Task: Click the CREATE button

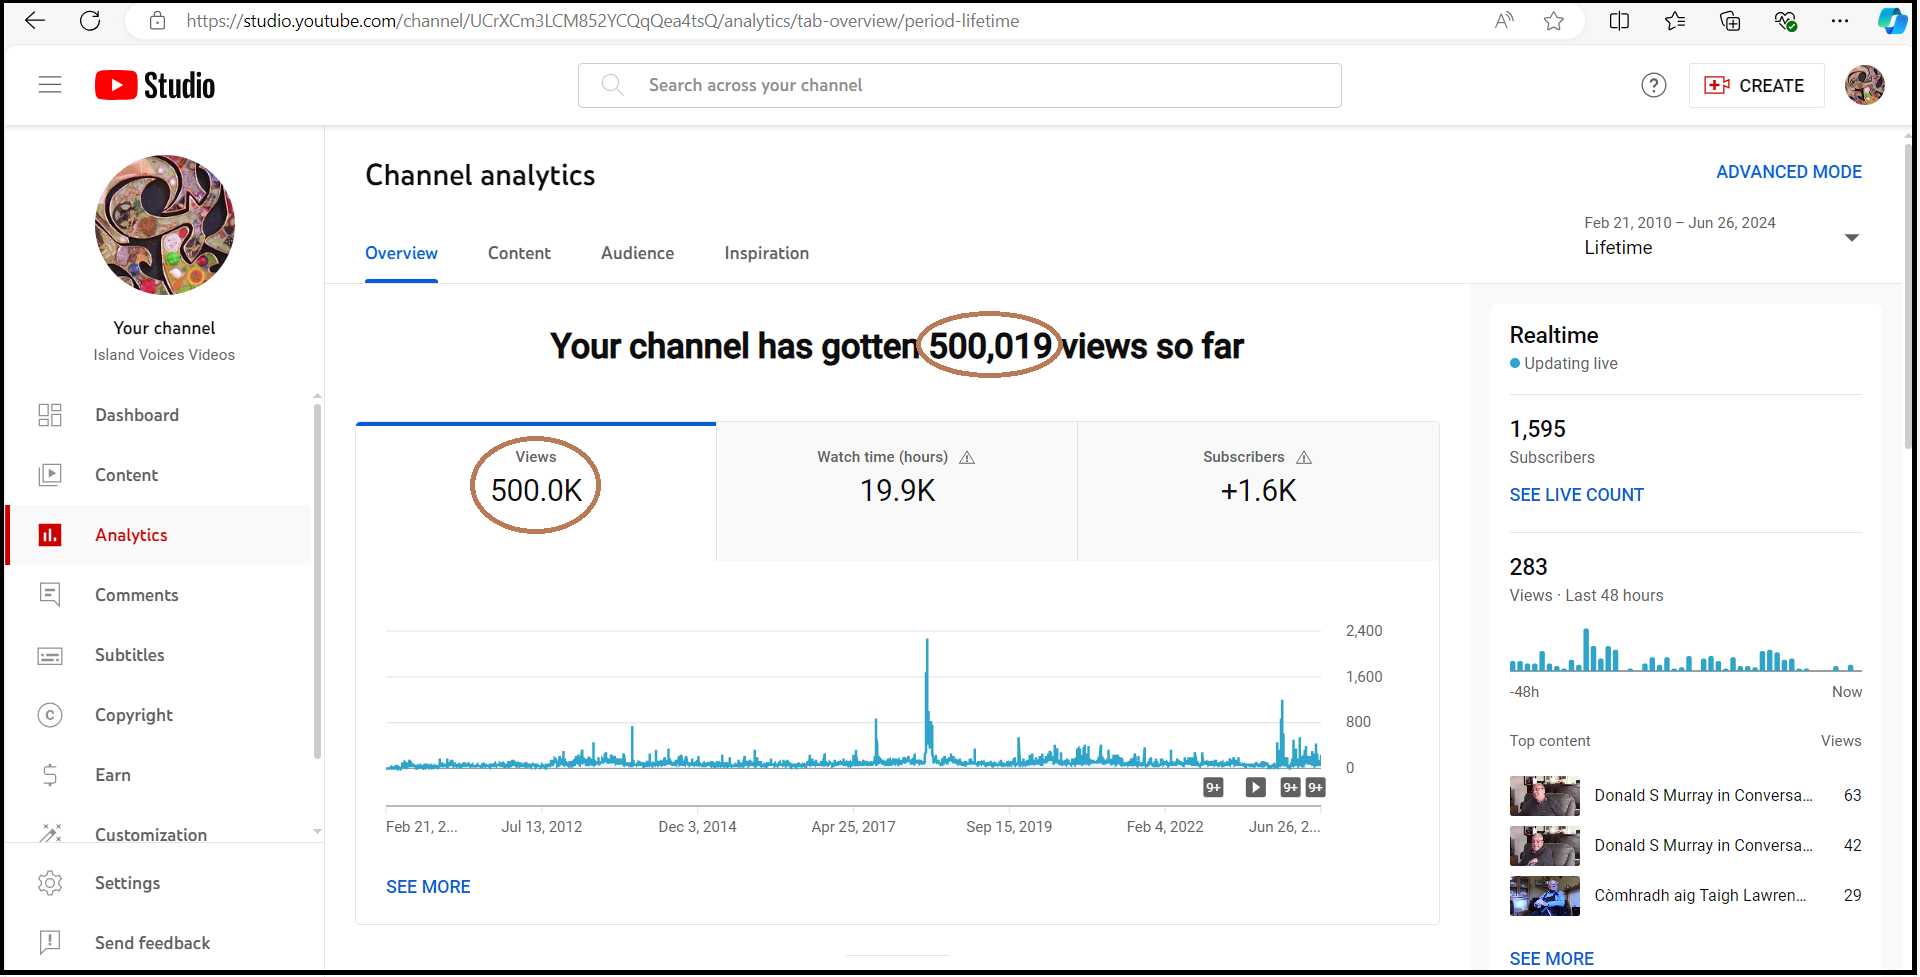Action: pyautogui.click(x=1755, y=86)
